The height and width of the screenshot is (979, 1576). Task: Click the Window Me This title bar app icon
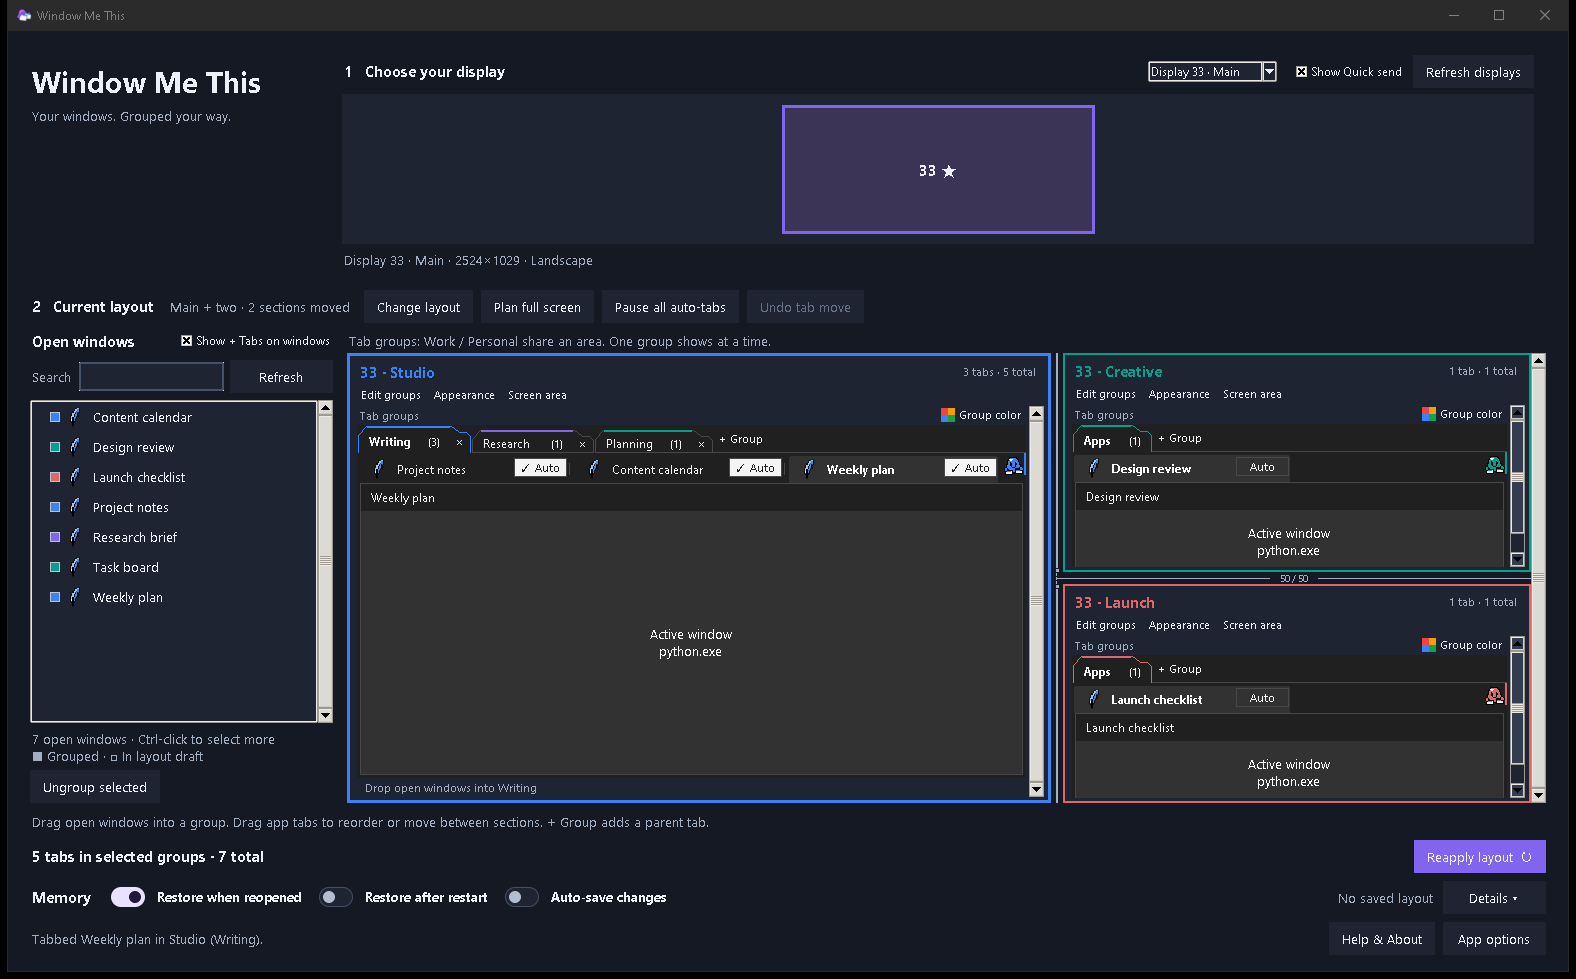[x=24, y=15]
